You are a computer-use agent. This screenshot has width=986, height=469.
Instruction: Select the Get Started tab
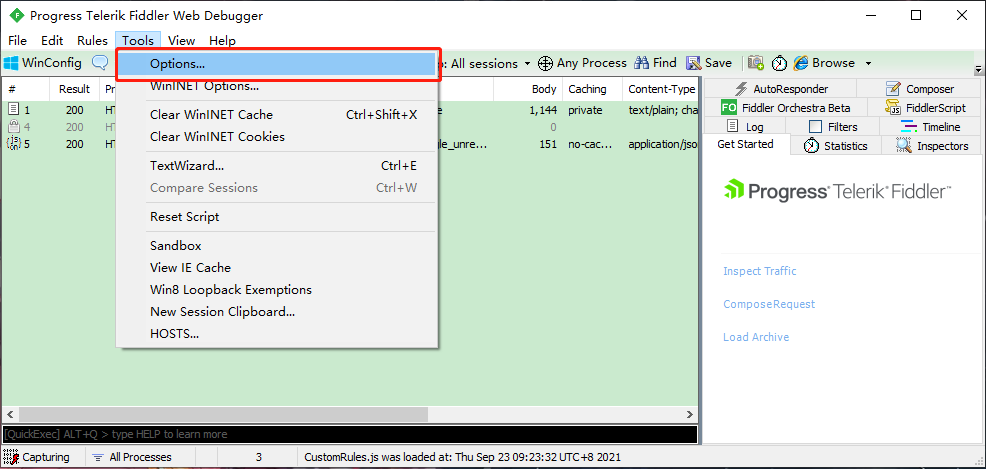pyautogui.click(x=745, y=144)
